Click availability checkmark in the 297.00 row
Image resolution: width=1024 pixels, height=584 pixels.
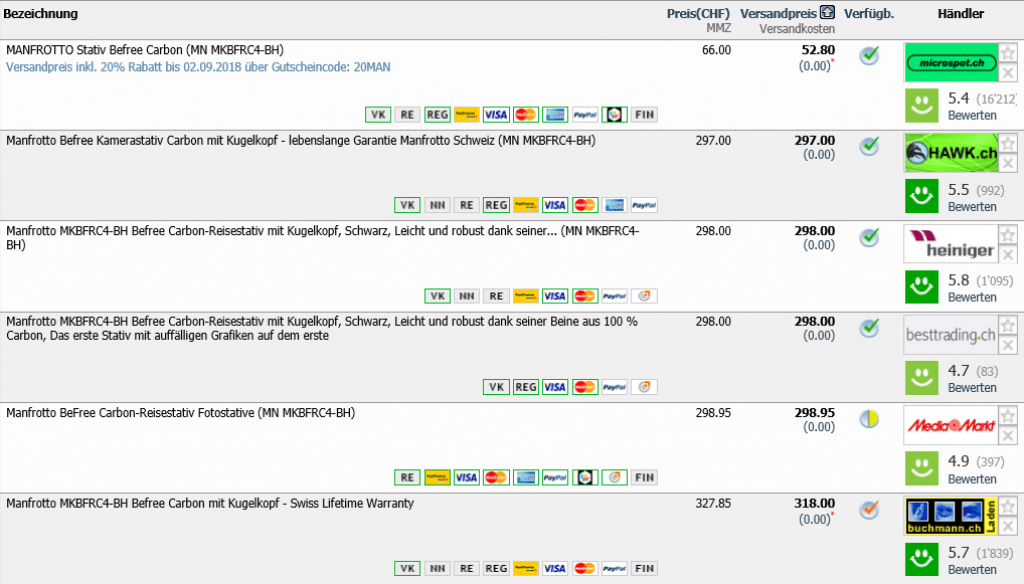(x=869, y=146)
